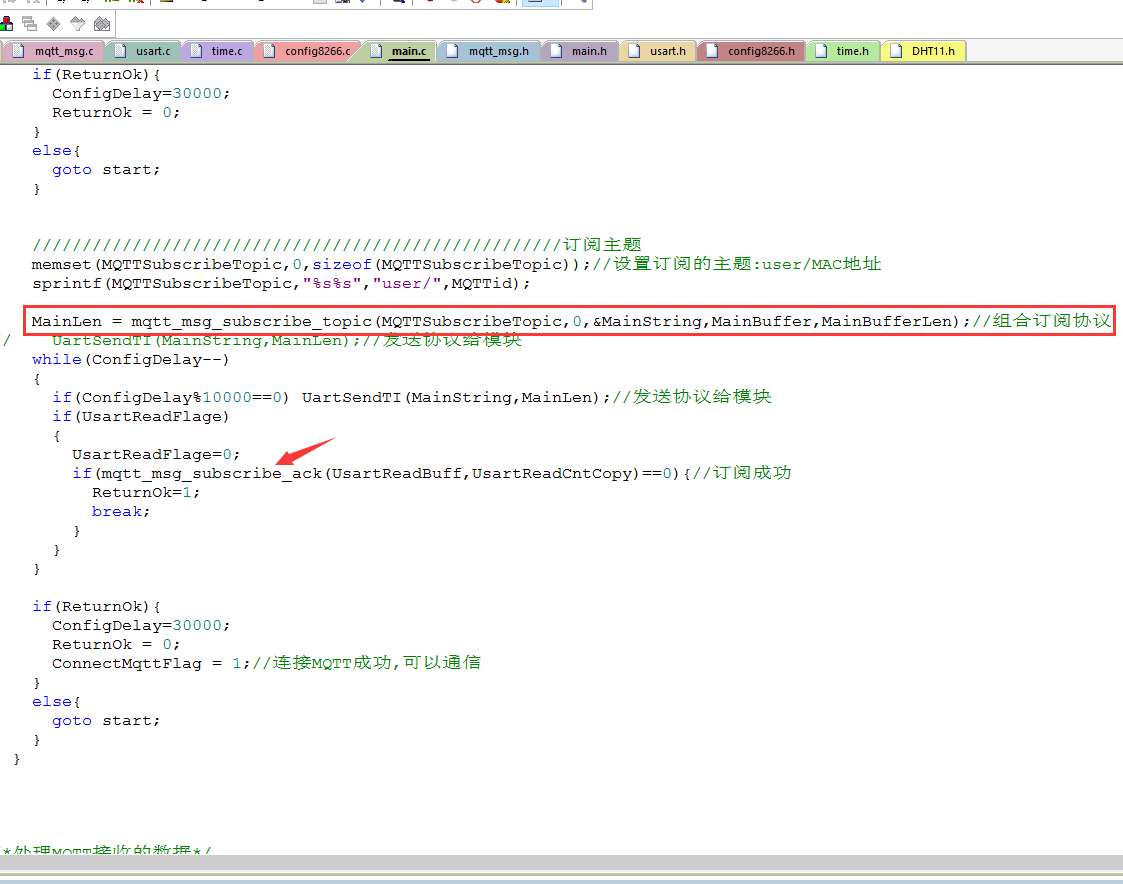1123x884 pixels.
Task: Click the 处理MQTT接收的数据 comment
Action: point(106,850)
